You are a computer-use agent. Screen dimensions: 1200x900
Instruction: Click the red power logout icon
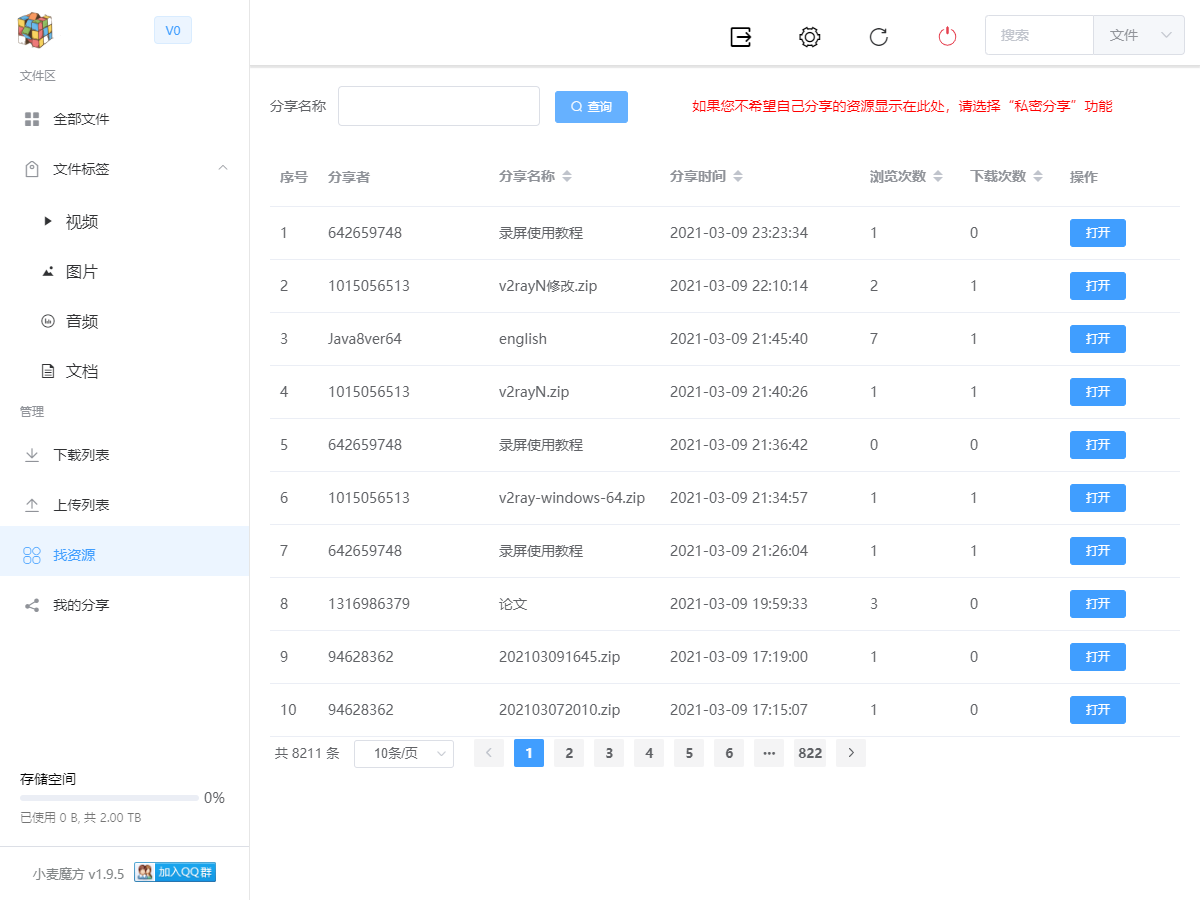tap(947, 36)
